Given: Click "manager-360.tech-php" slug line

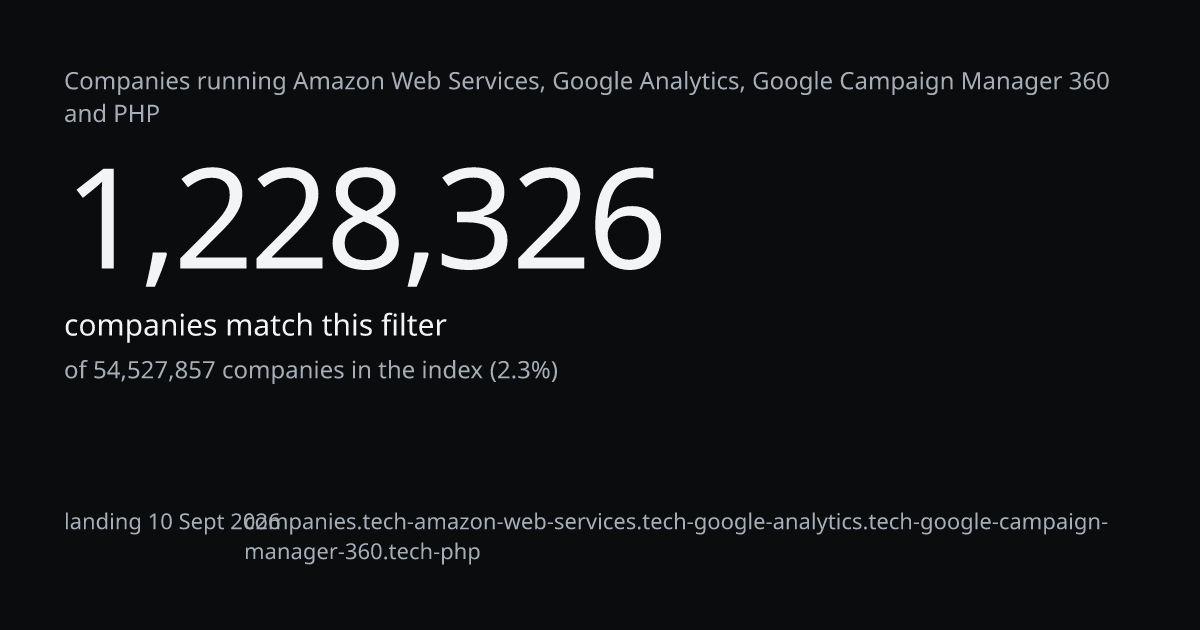Looking at the screenshot, I should point(362,552).
